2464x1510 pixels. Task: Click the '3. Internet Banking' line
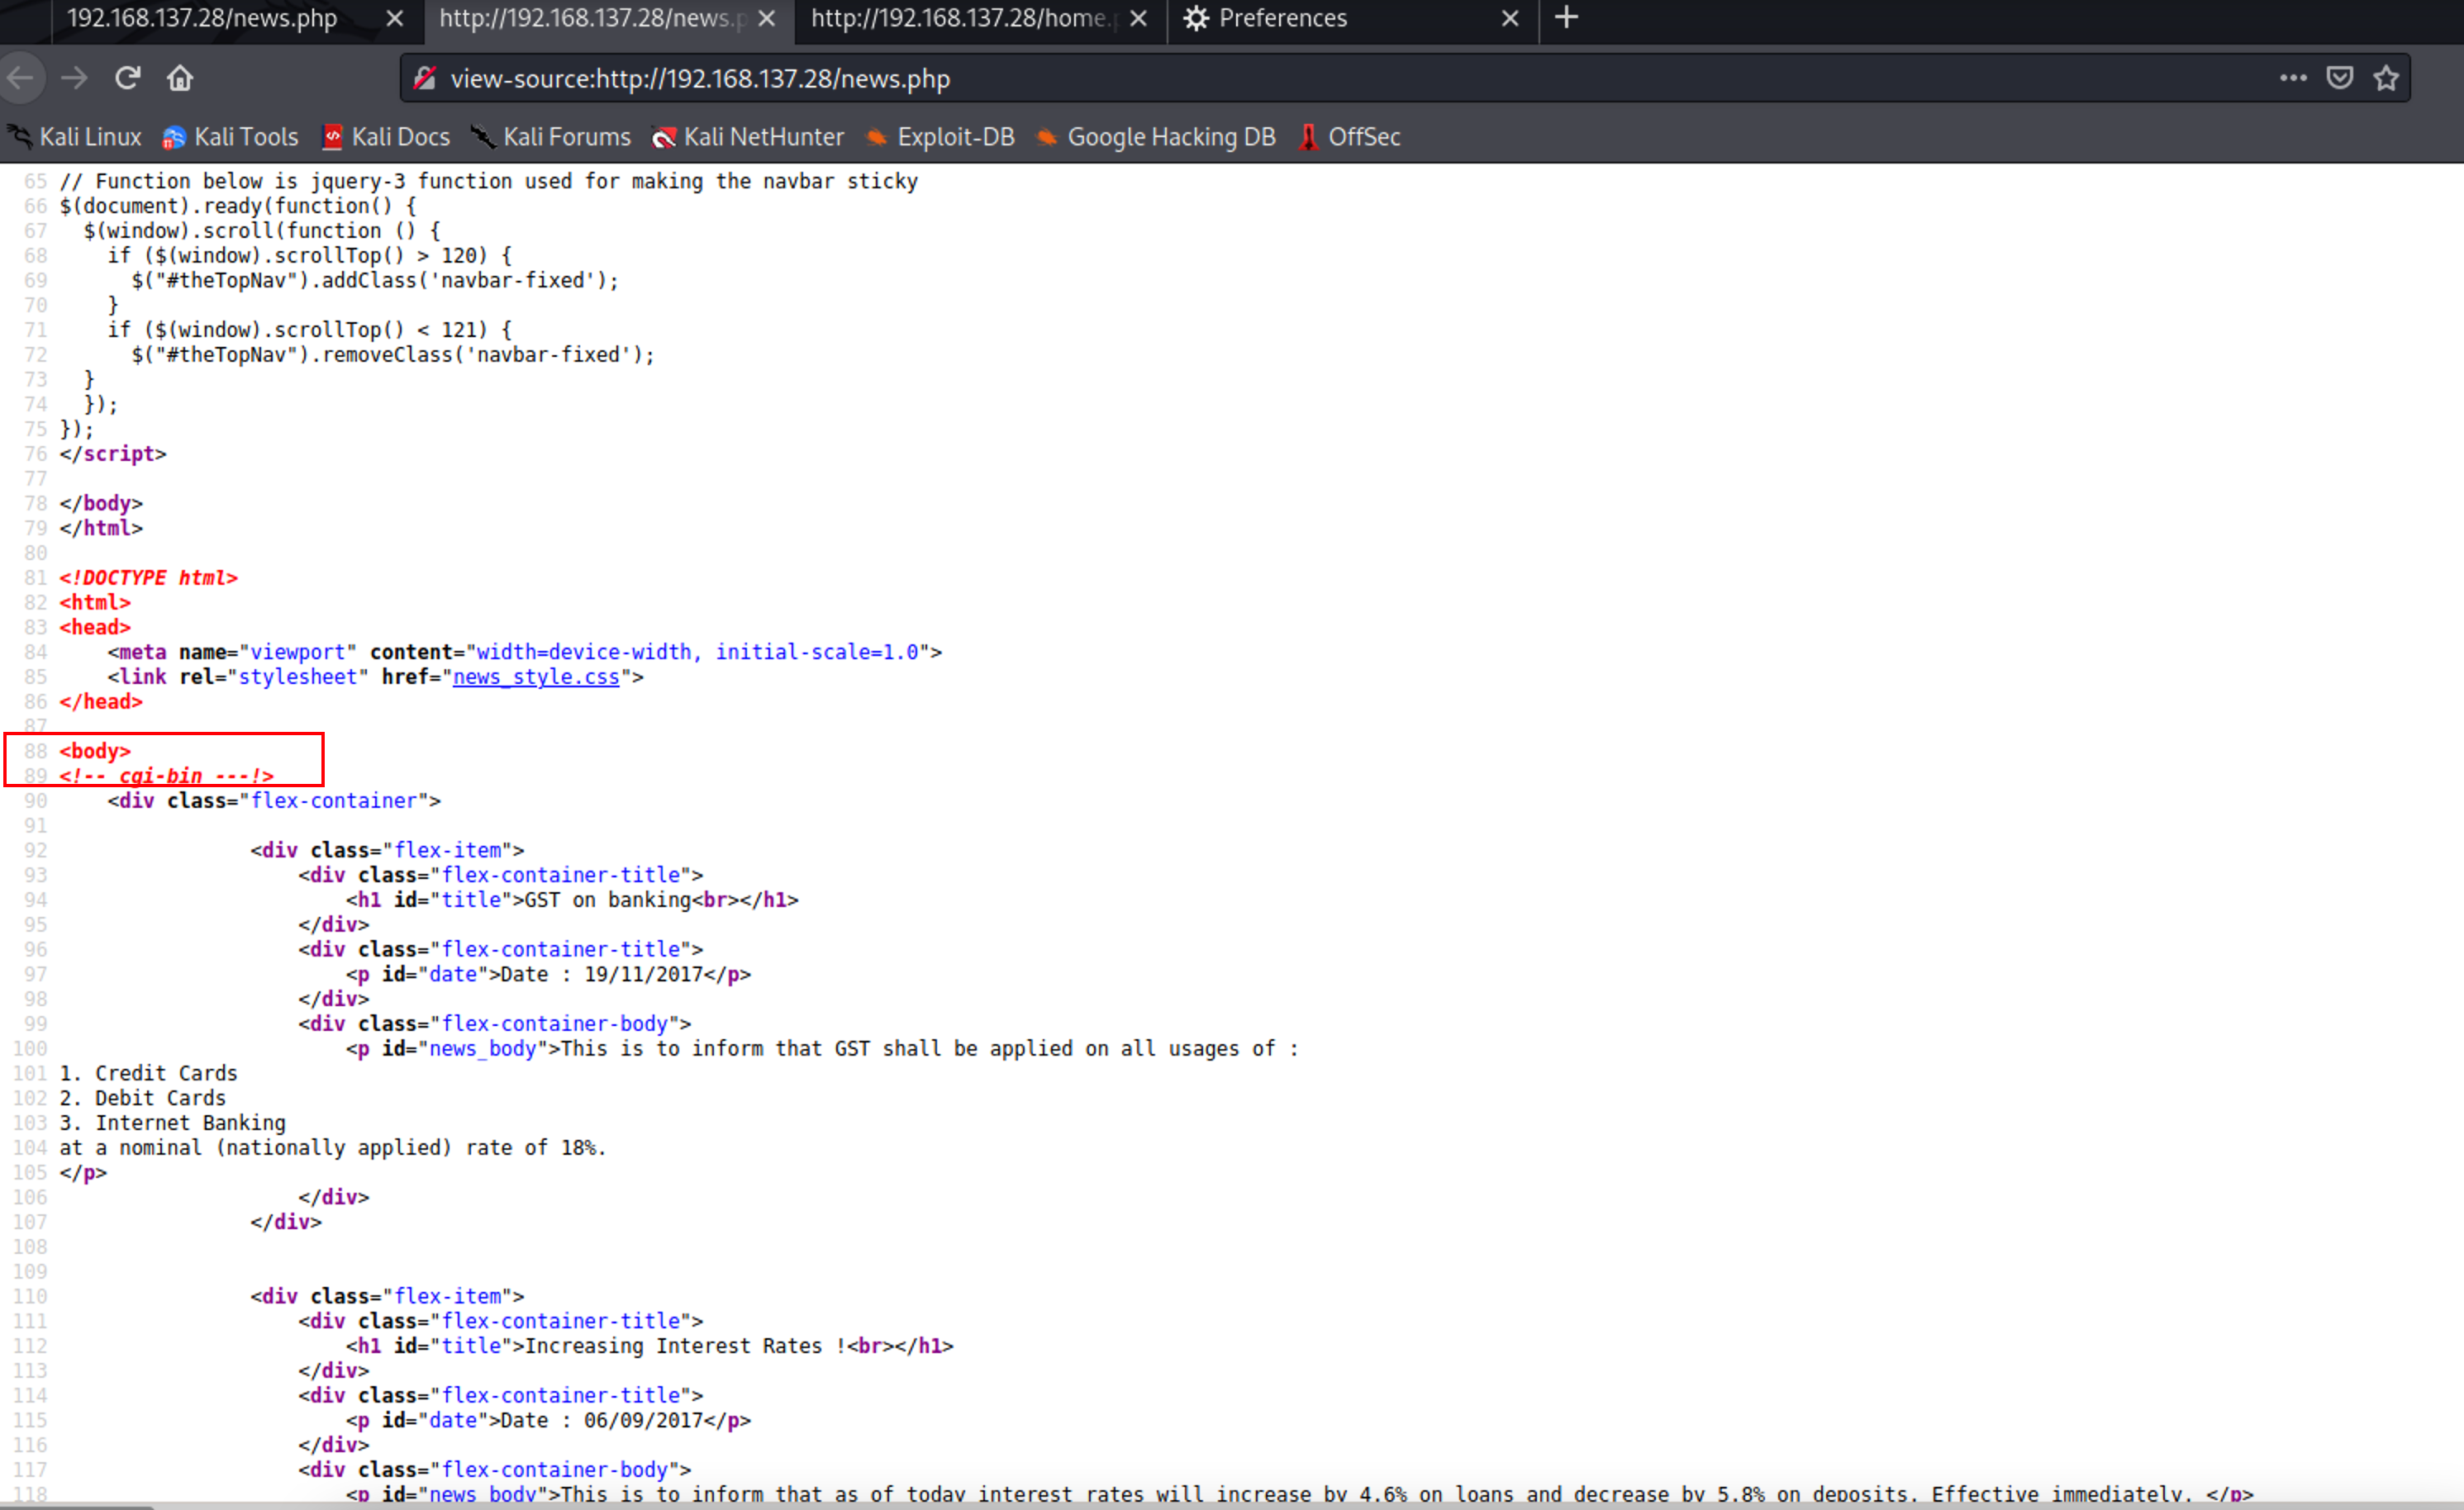[x=172, y=1123]
